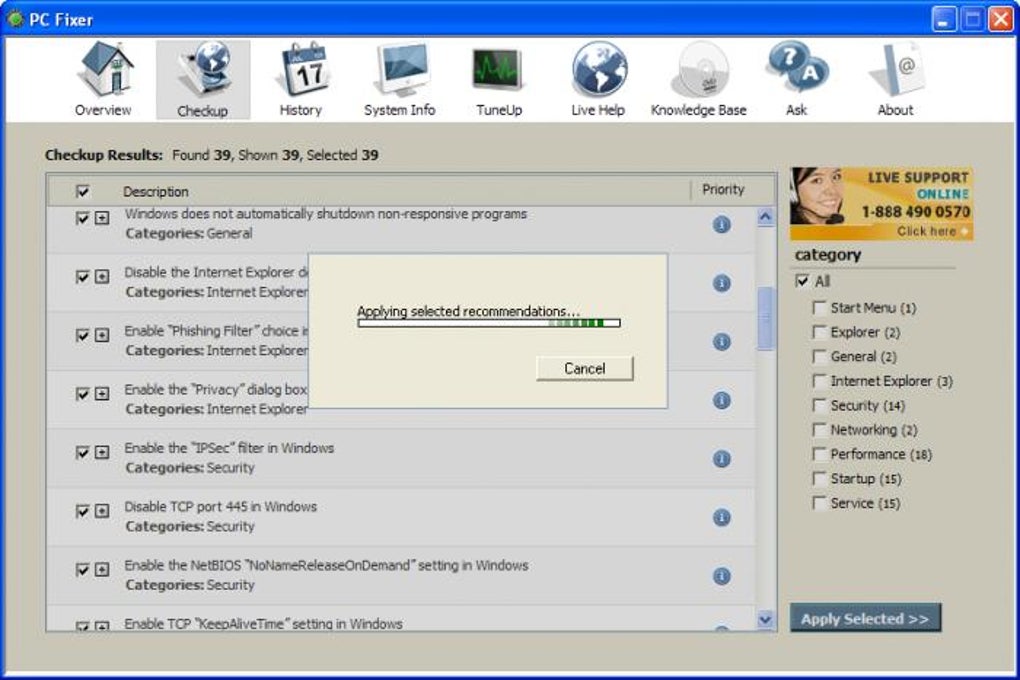Click the PC Fixer title bar logo
Image resolution: width=1020 pixels, height=680 pixels.
point(14,20)
